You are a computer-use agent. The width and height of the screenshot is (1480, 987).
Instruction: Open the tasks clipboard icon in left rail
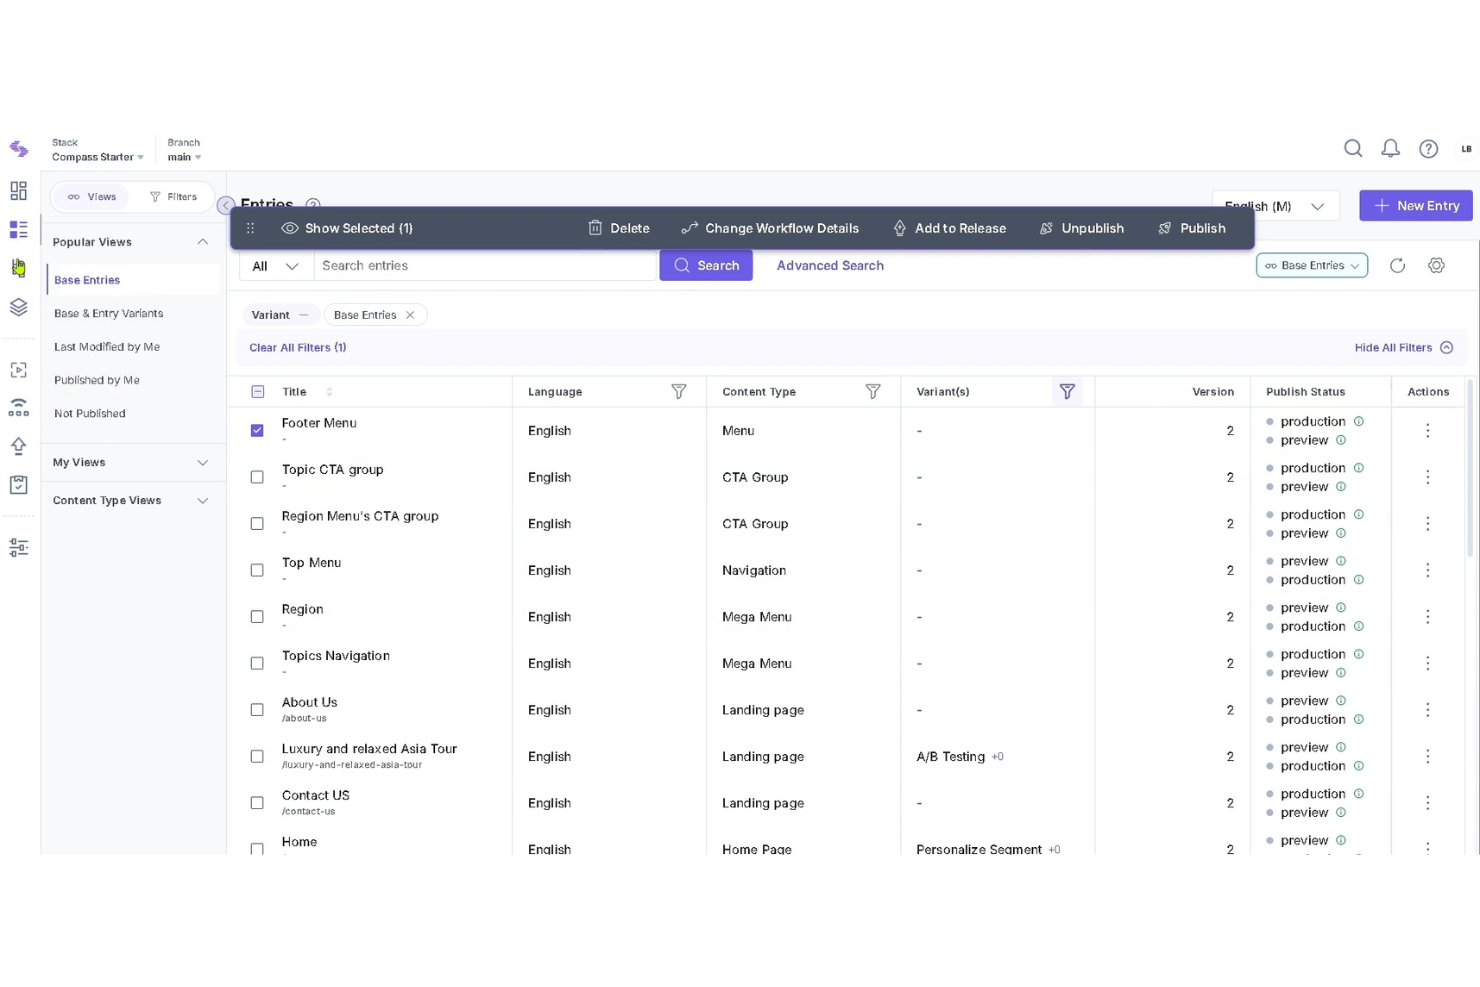click(18, 485)
